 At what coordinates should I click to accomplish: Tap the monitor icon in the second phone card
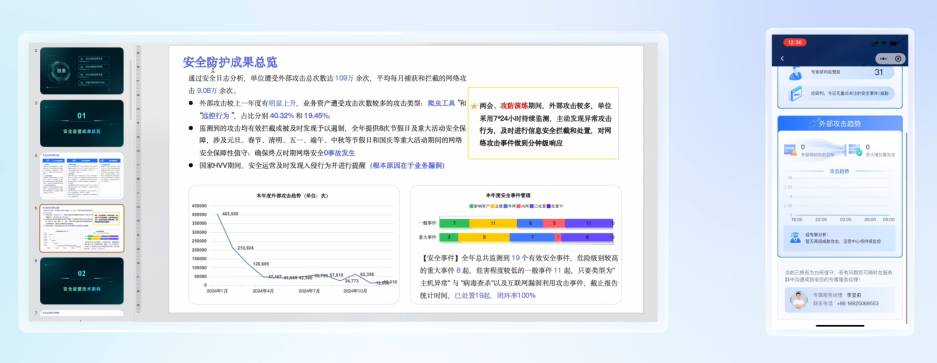coord(797,94)
